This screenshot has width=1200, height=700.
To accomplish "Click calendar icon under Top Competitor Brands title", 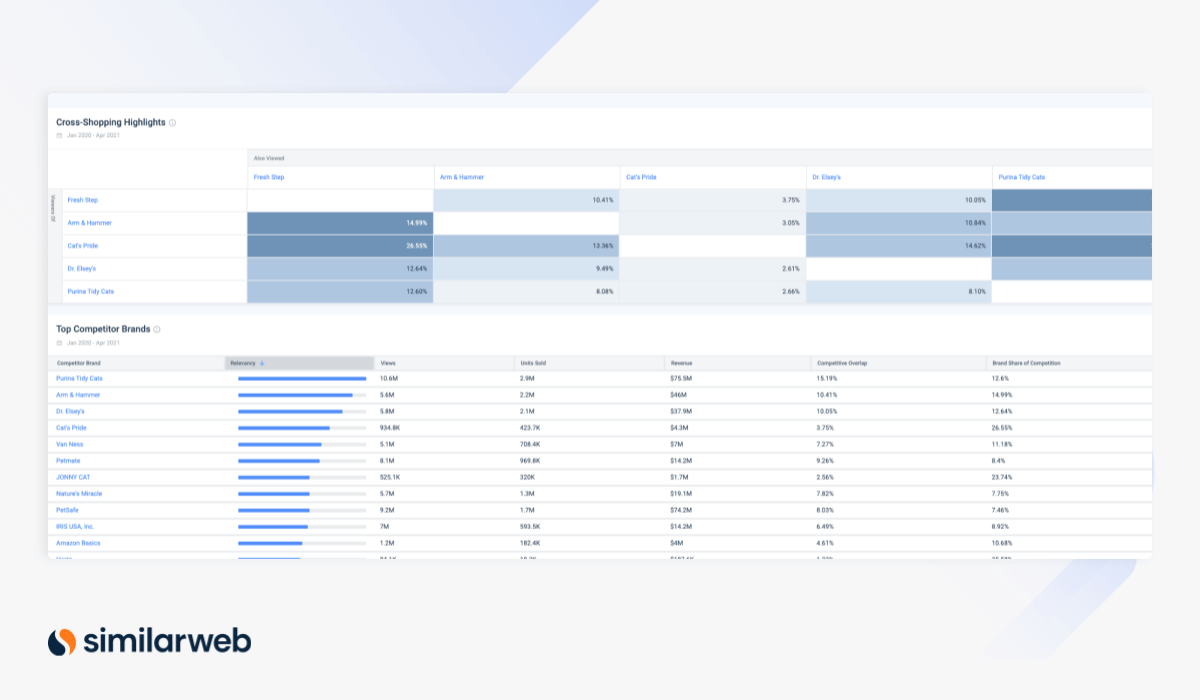I will coord(59,342).
